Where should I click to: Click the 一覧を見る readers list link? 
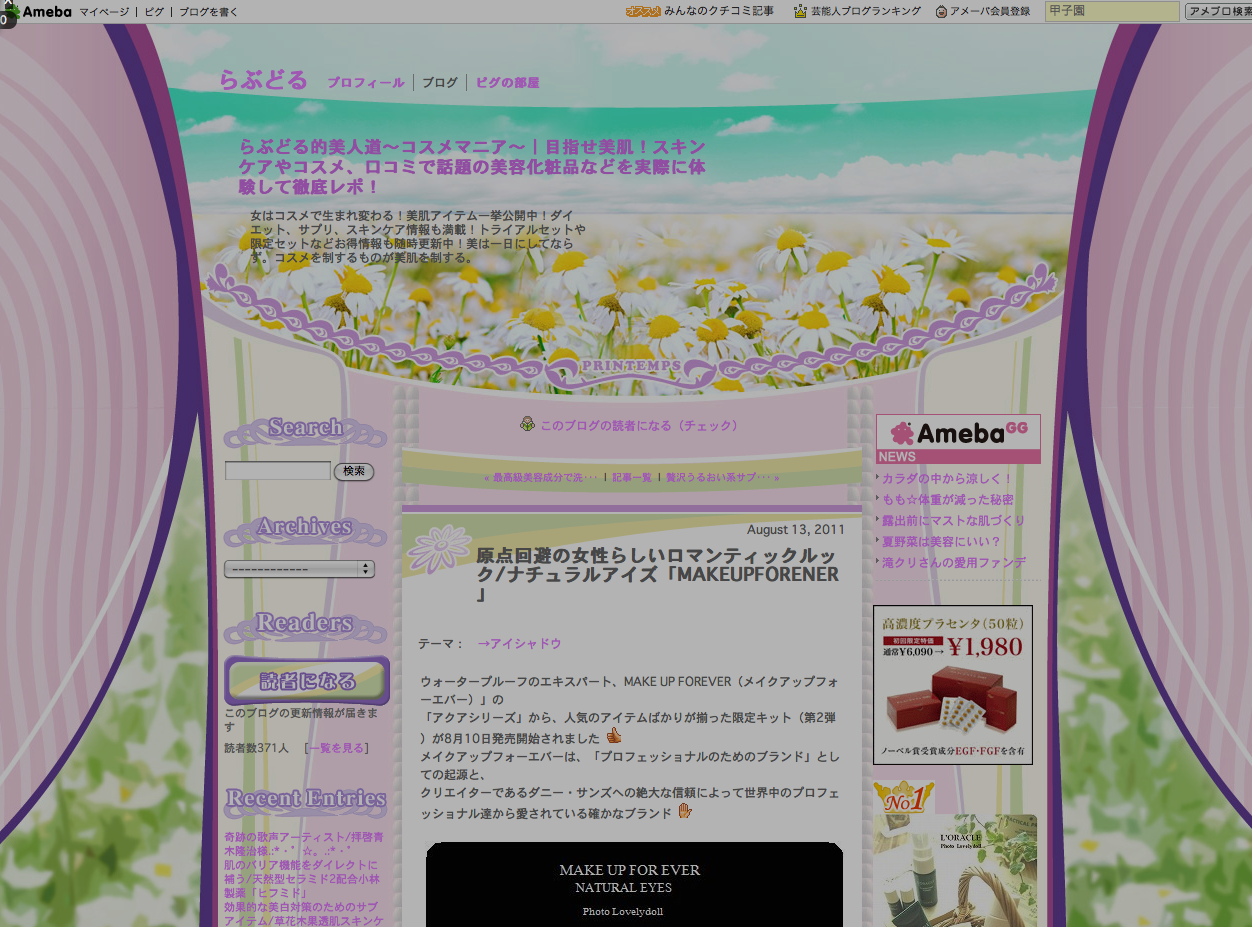(338, 748)
